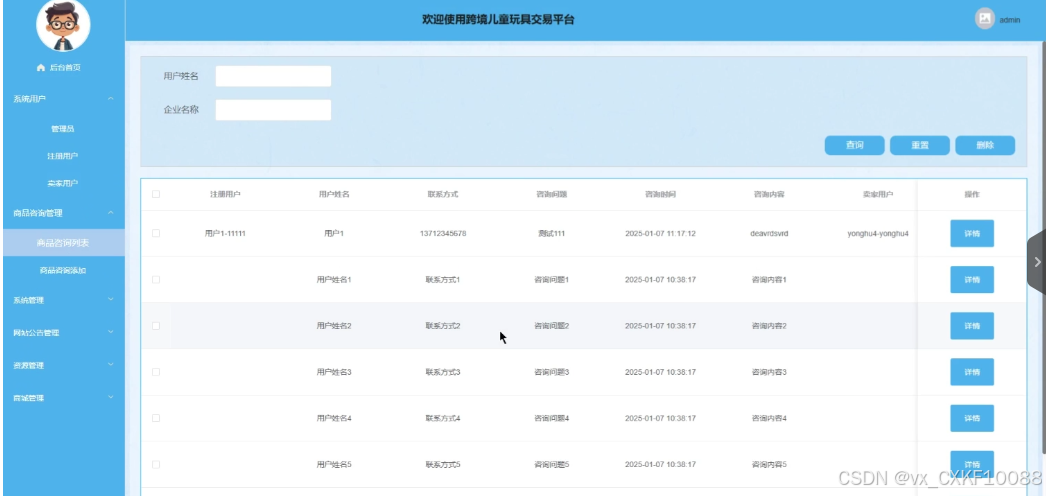Open 详情 for the 用户姓名5 row
1046x496 pixels.
[972, 464]
